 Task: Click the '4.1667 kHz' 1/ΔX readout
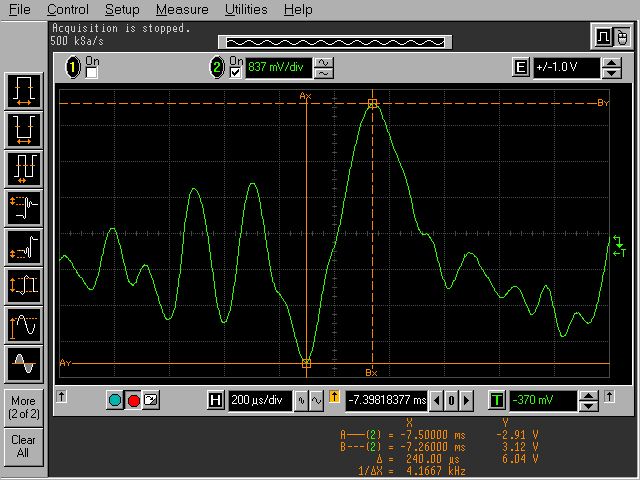(436, 471)
